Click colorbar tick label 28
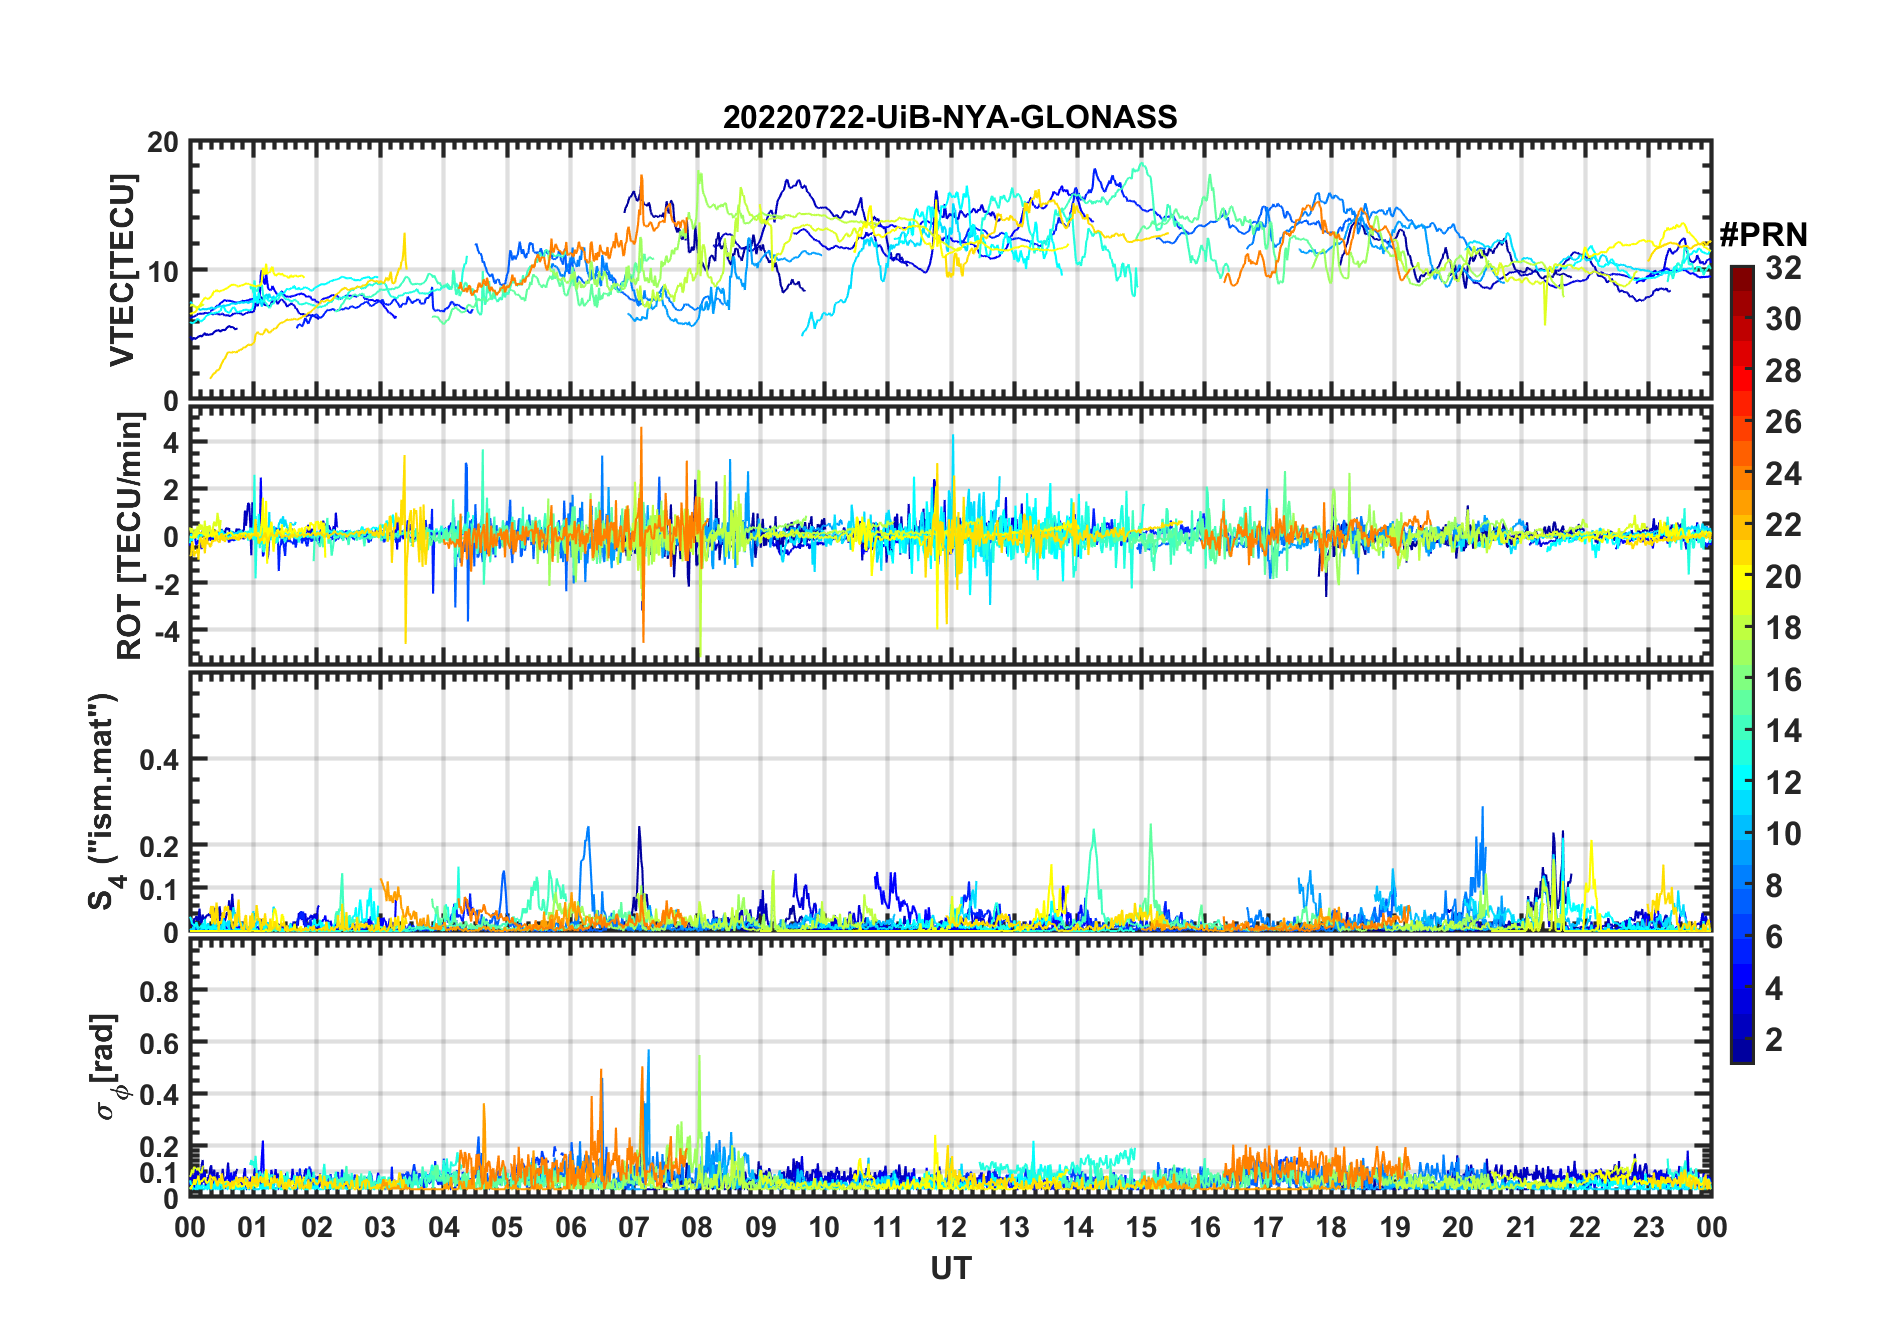Viewport: 1902px width, 1330px height. 1783,371
